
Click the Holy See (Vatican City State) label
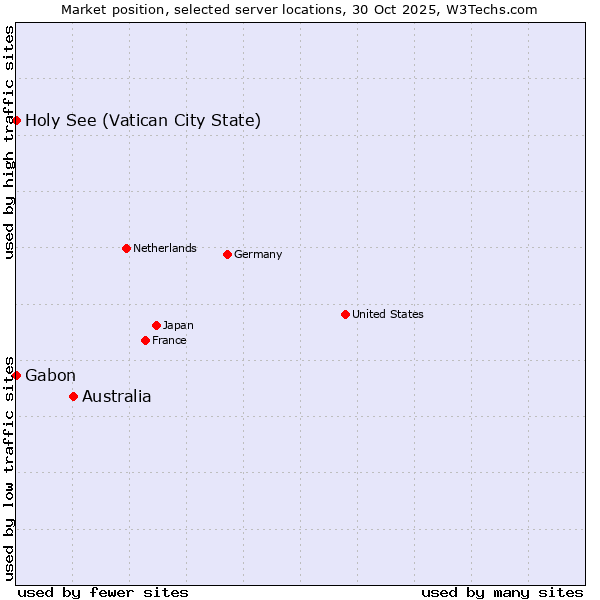(x=143, y=121)
